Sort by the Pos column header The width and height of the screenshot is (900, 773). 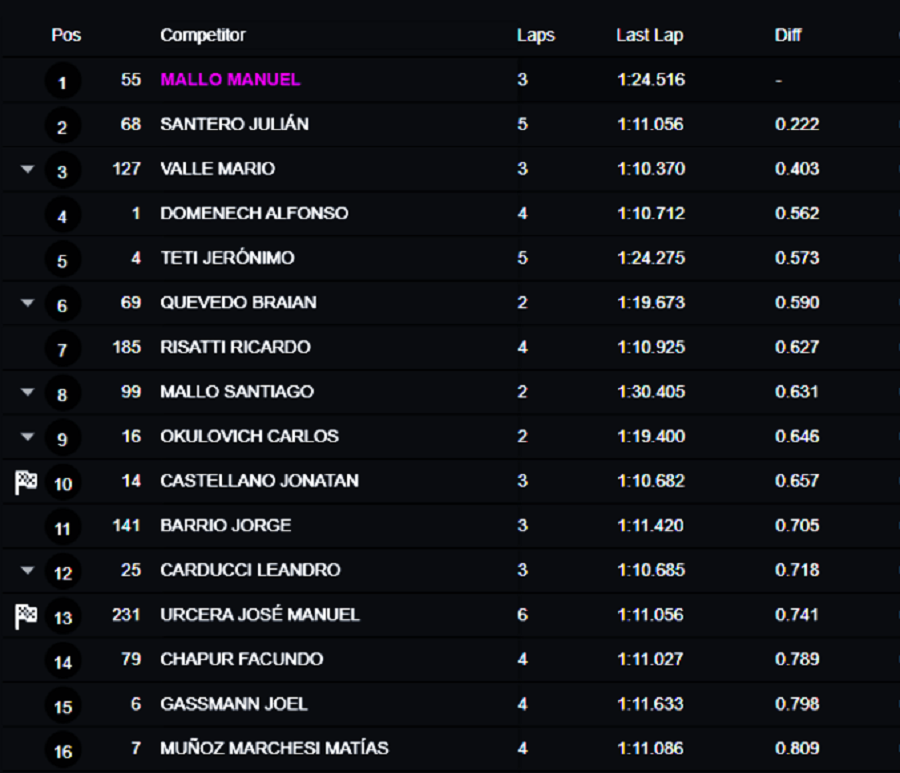(x=66, y=35)
